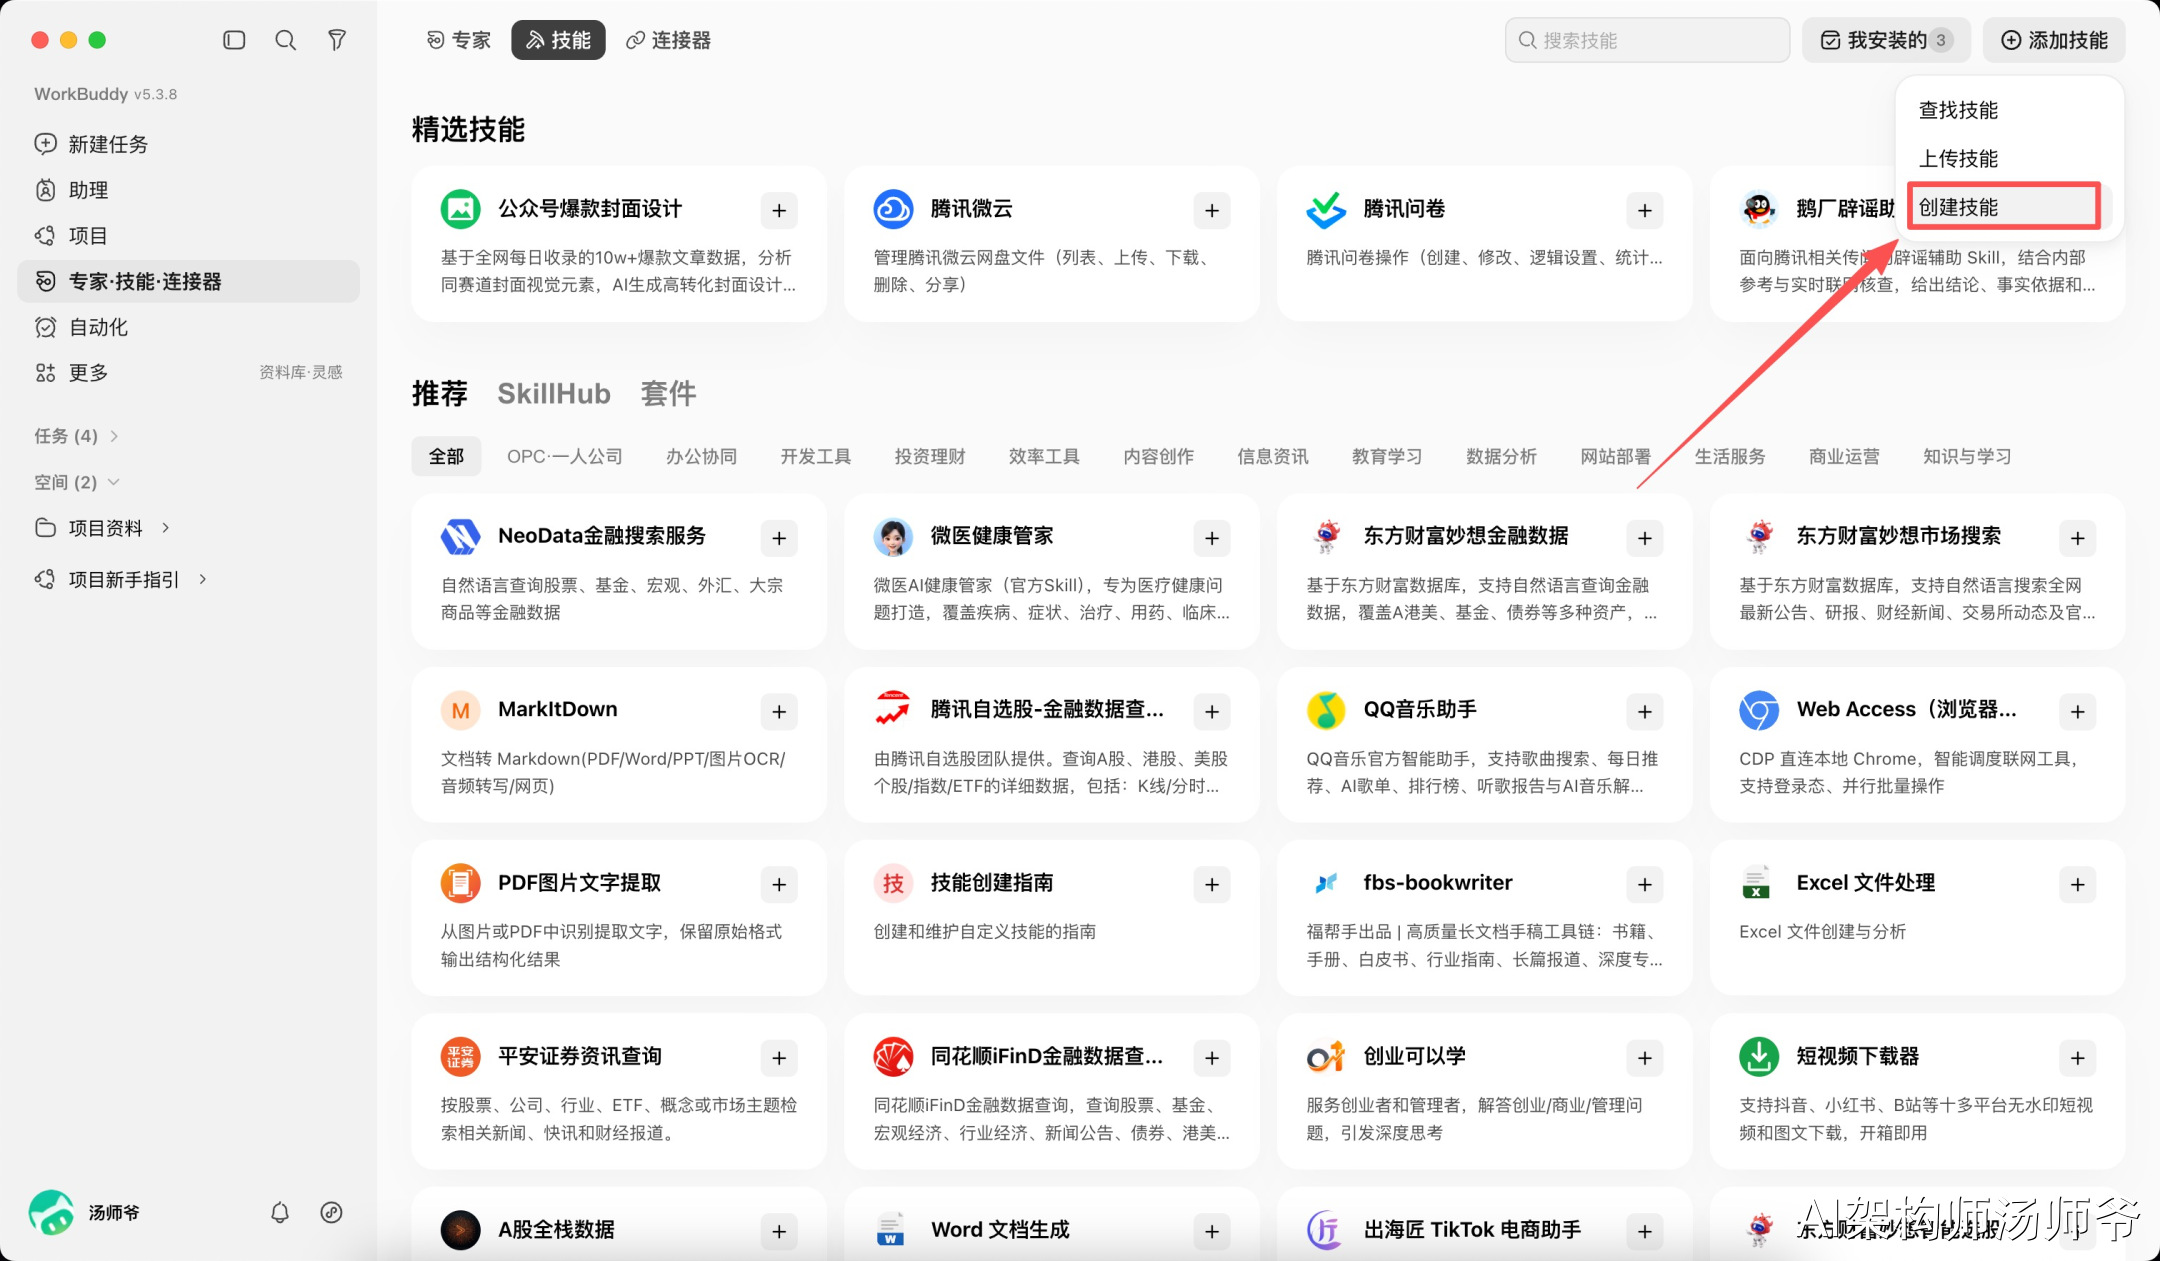Screen dimensions: 2160x1261
Task: Add 东方财富妙想金融数据 using its plus icon
Action: point(1645,538)
